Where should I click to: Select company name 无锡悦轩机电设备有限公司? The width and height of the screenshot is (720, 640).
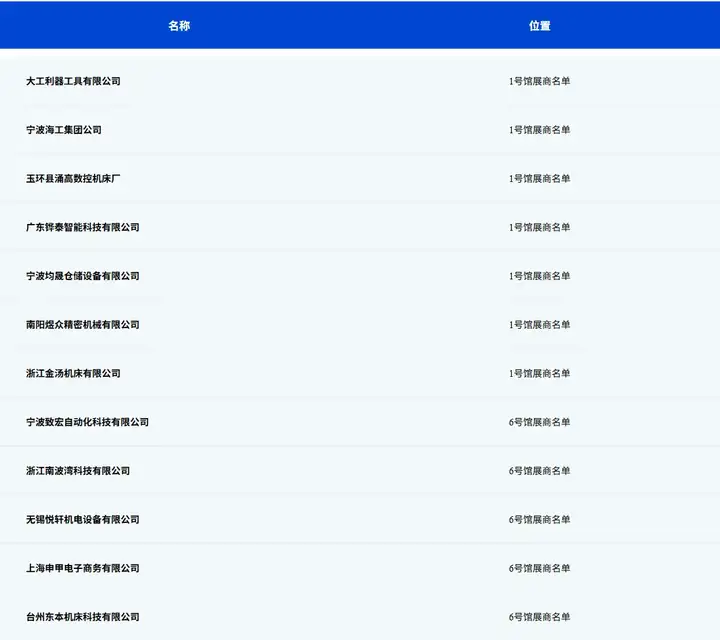coord(83,519)
